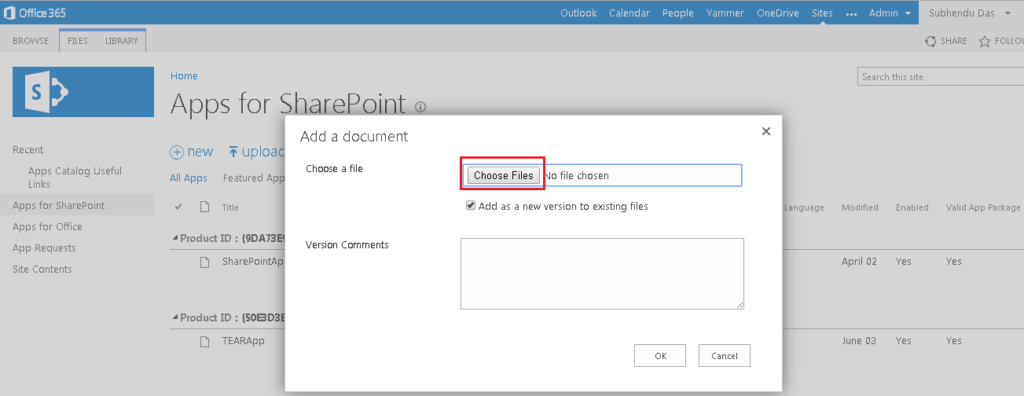Switch to the BROWSE ribbon tab

[x=31, y=41]
